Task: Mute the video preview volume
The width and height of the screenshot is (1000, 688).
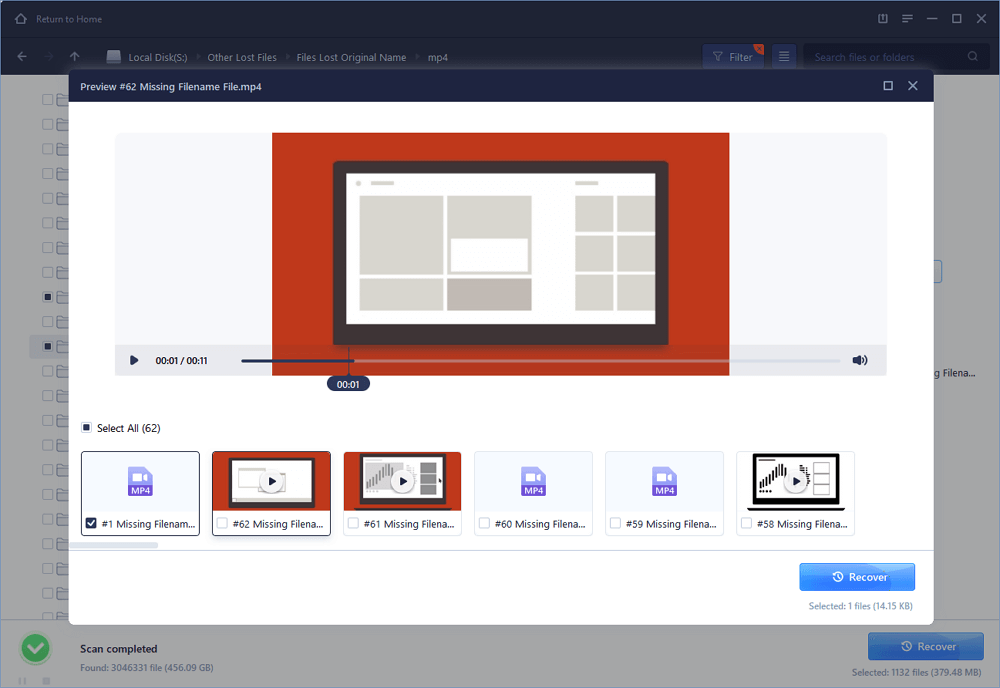Action: click(859, 360)
